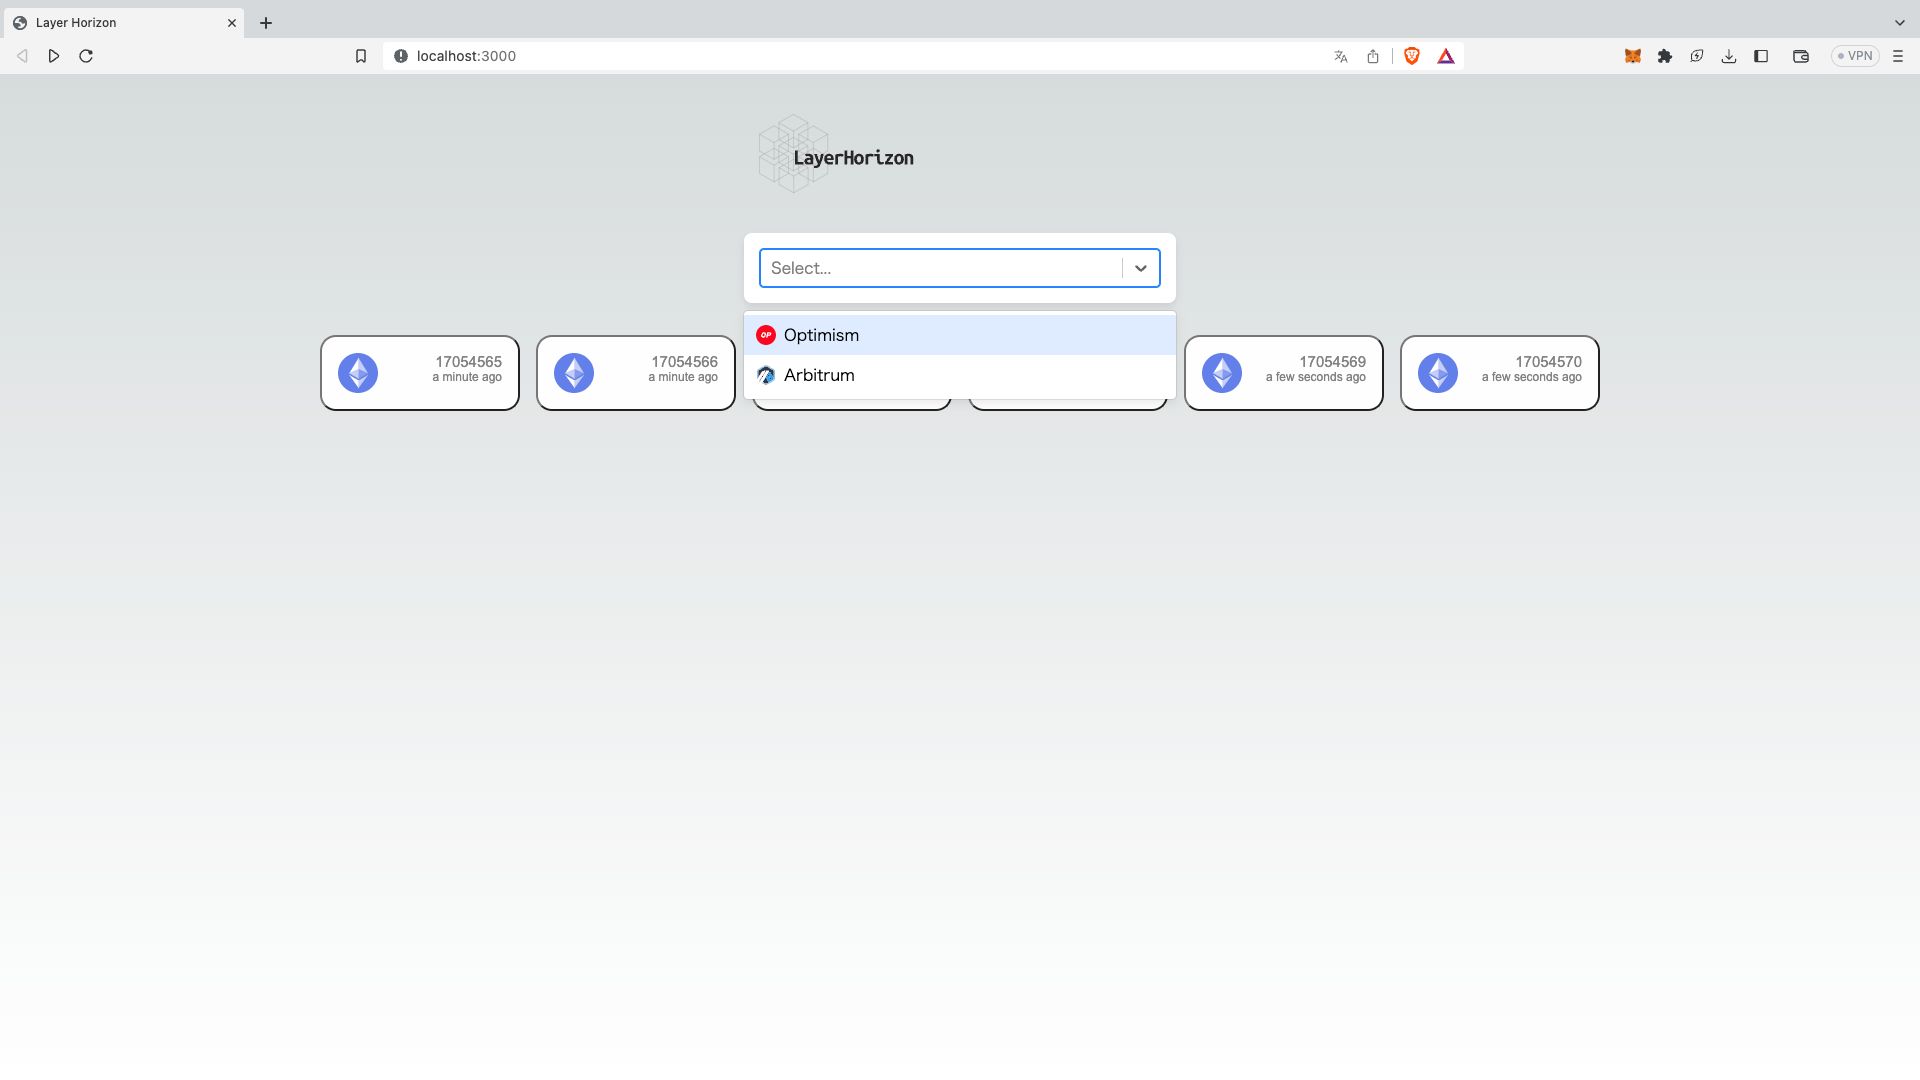Viewport: 1920px width, 1080px height.
Task: Toggle the VPN button
Action: pos(1855,56)
